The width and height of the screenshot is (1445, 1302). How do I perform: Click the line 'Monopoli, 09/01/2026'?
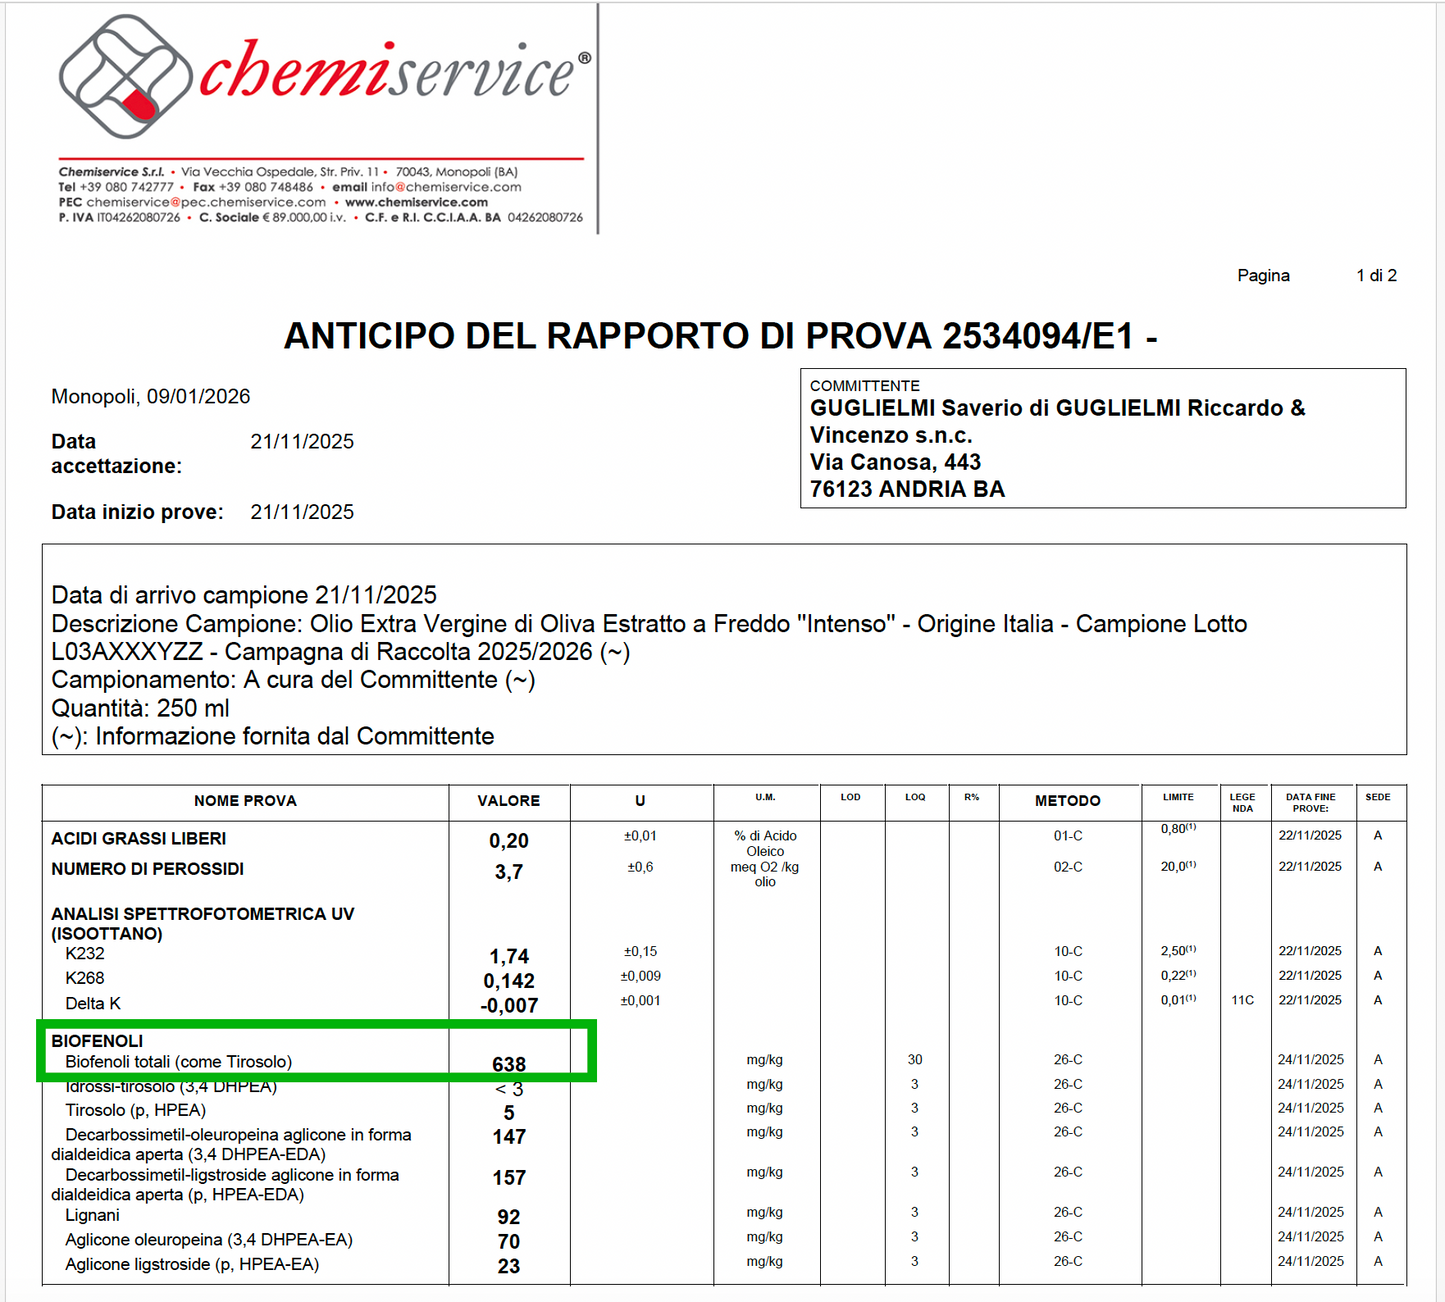(x=151, y=397)
